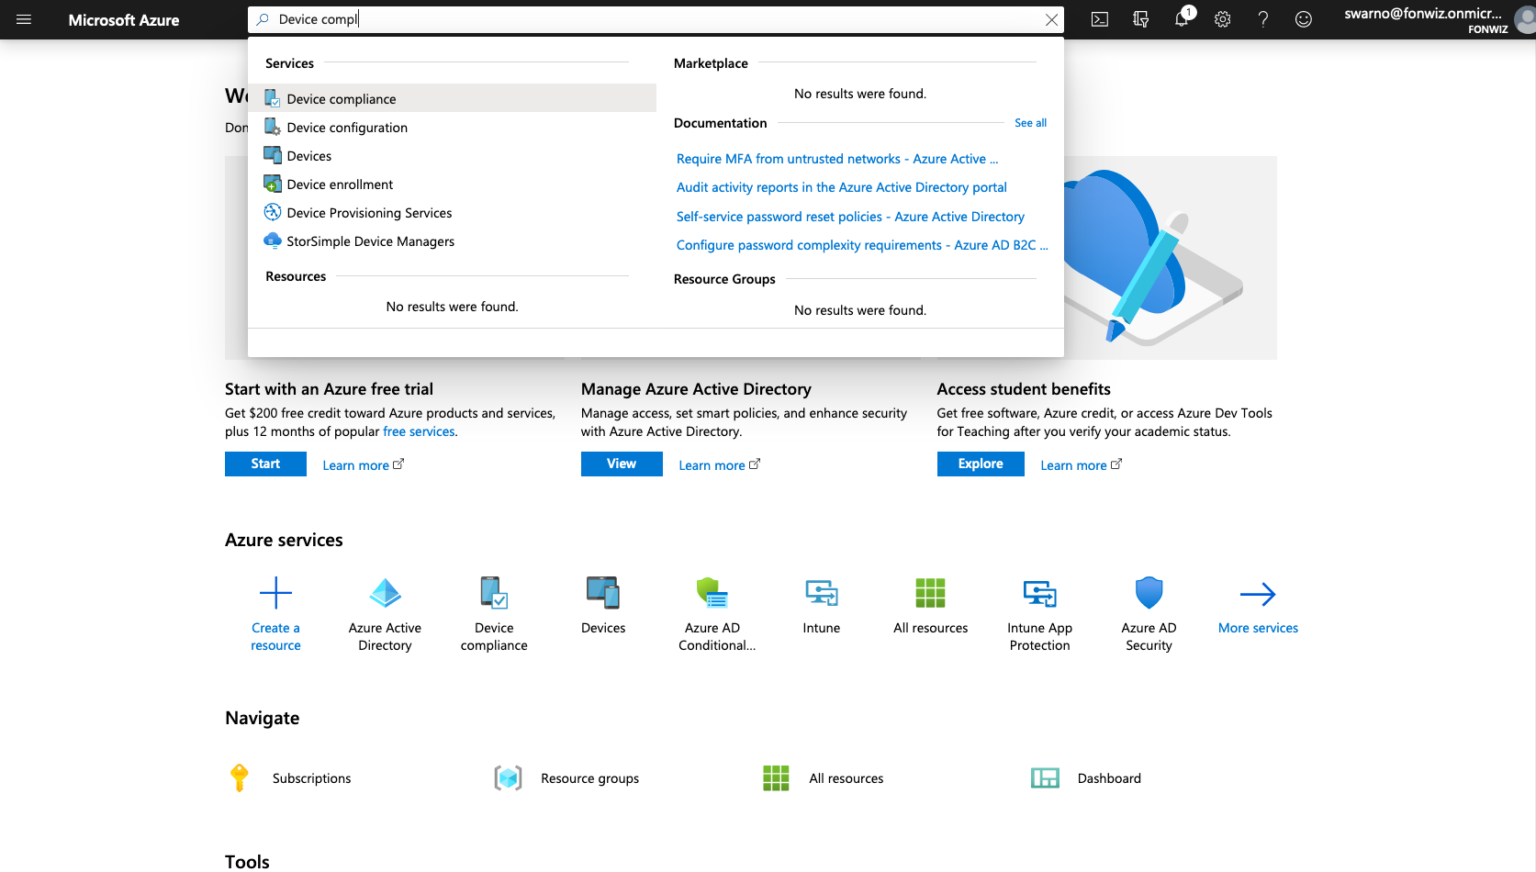
Task: Send feedback via the smiley icon
Action: coord(1303,19)
